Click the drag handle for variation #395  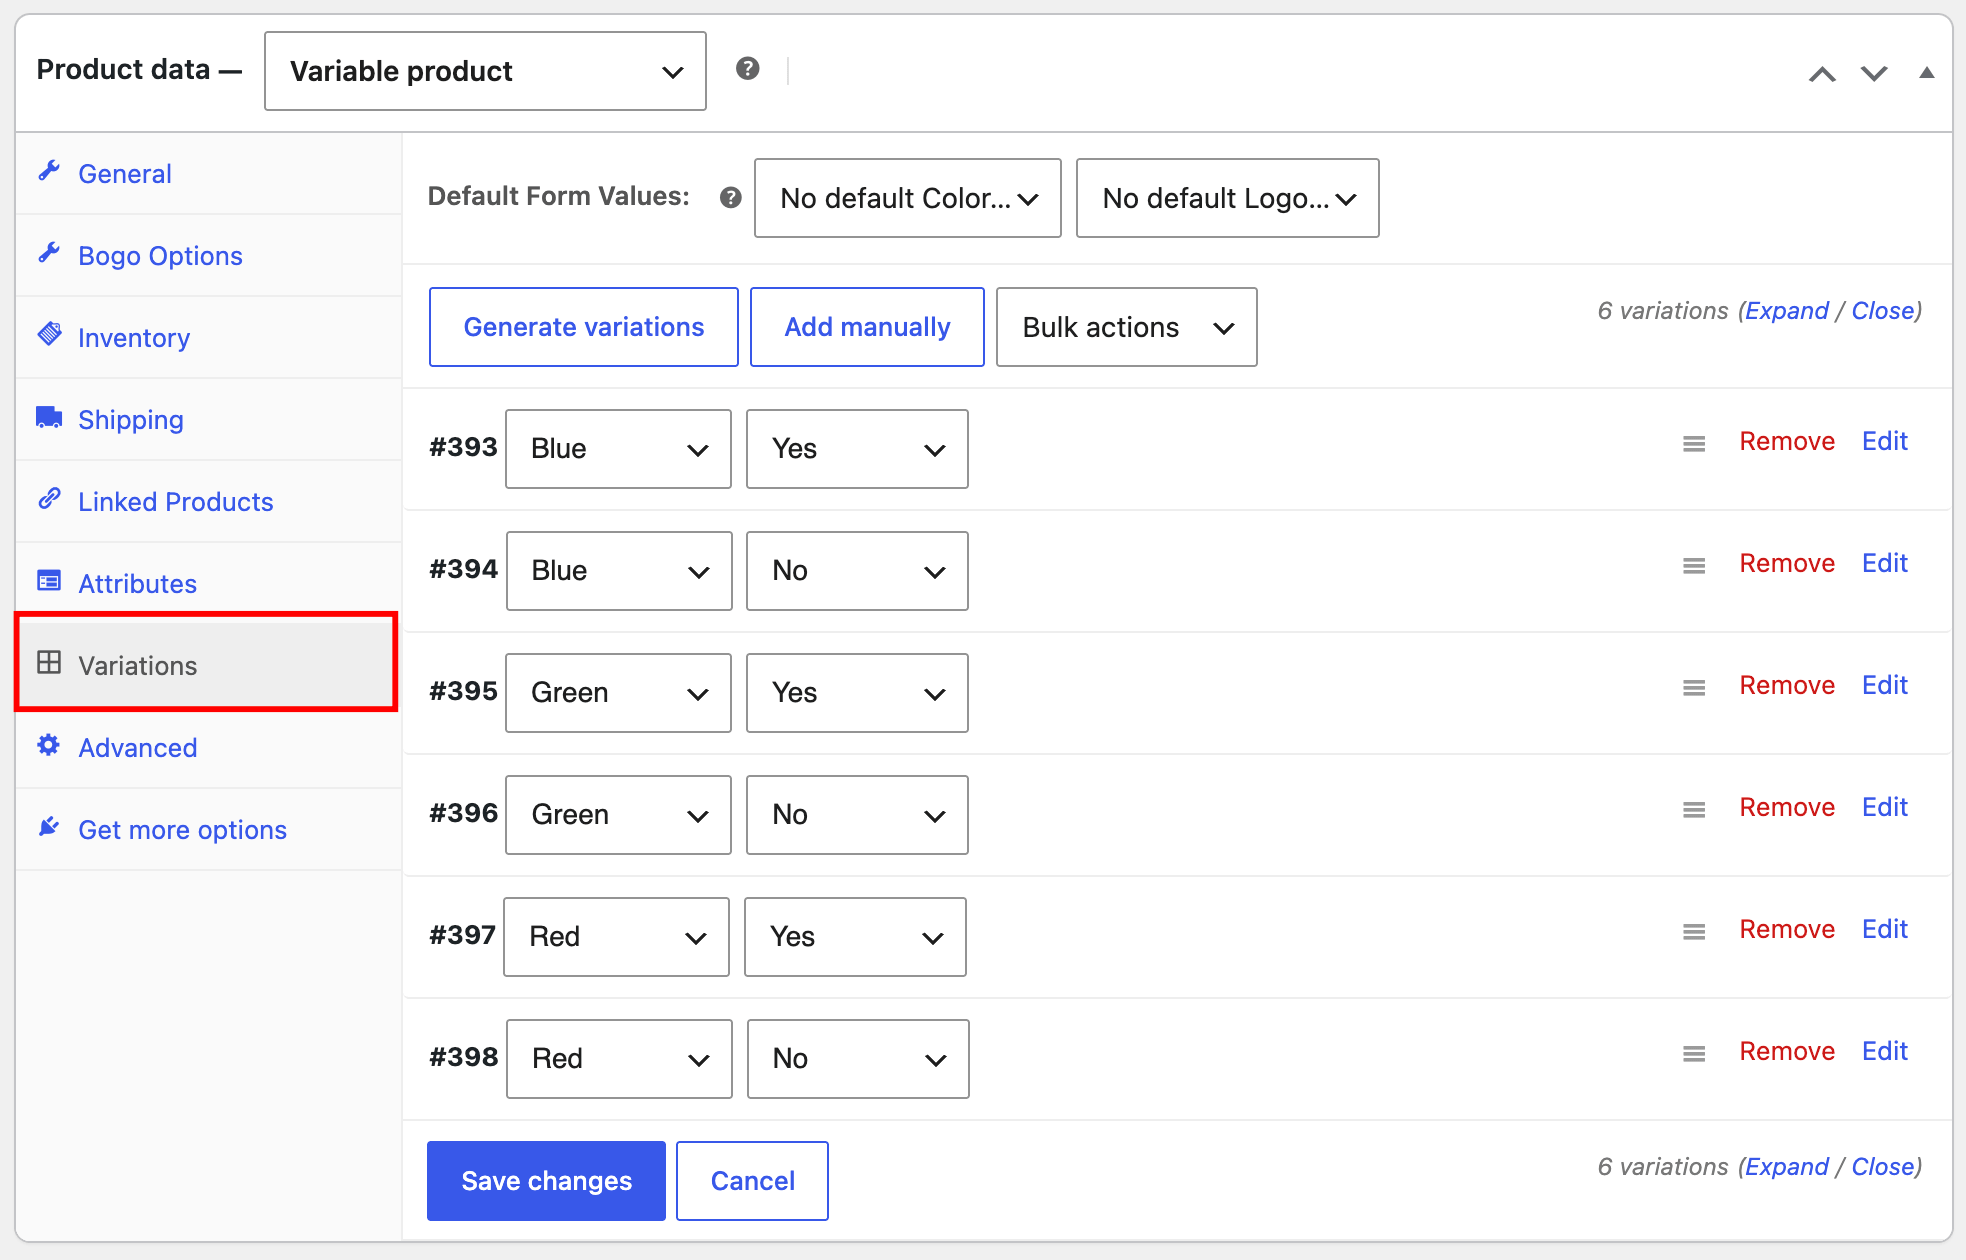(x=1693, y=687)
